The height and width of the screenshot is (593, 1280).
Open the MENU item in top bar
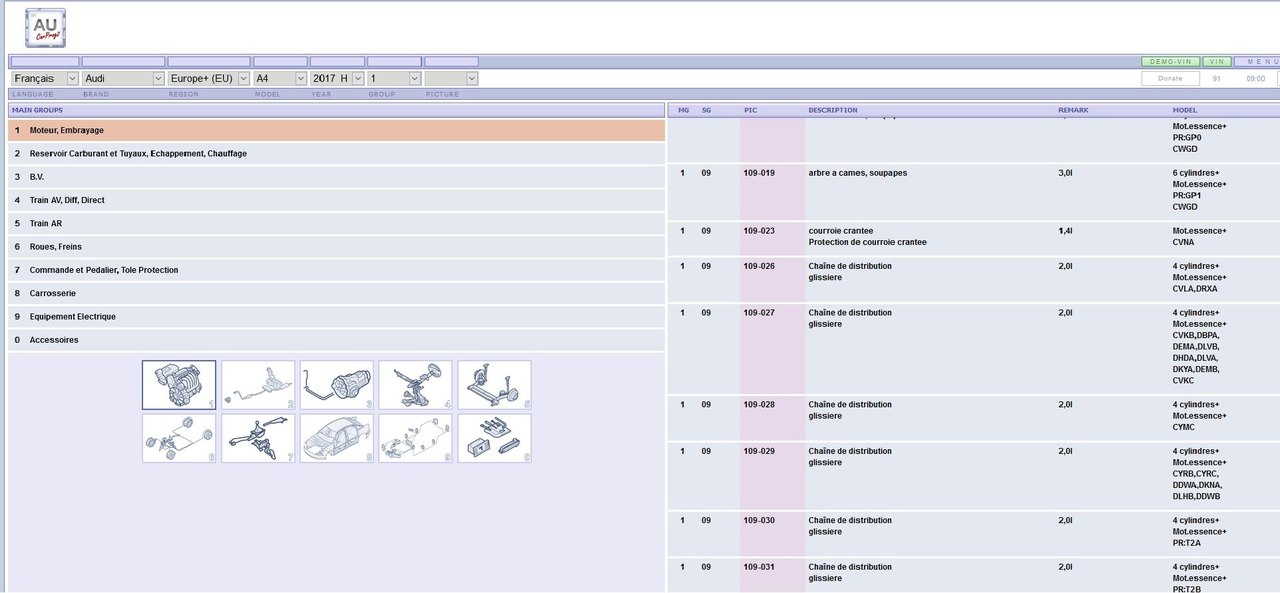coord(1257,62)
